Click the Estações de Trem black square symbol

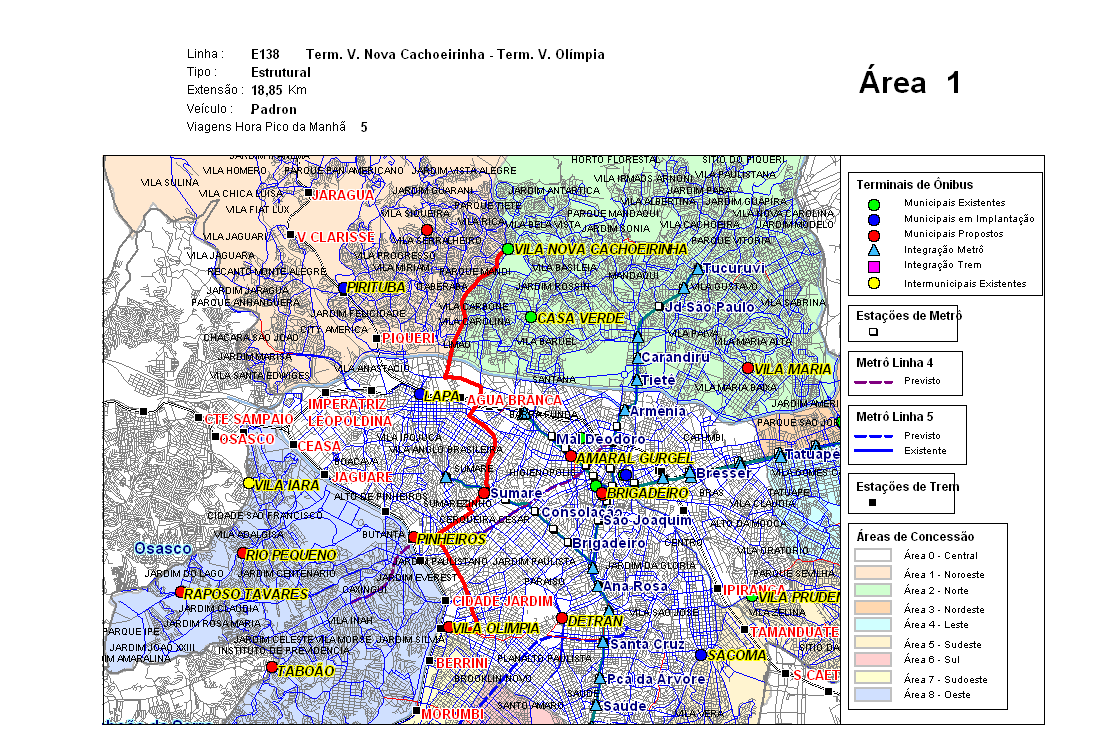(872, 502)
